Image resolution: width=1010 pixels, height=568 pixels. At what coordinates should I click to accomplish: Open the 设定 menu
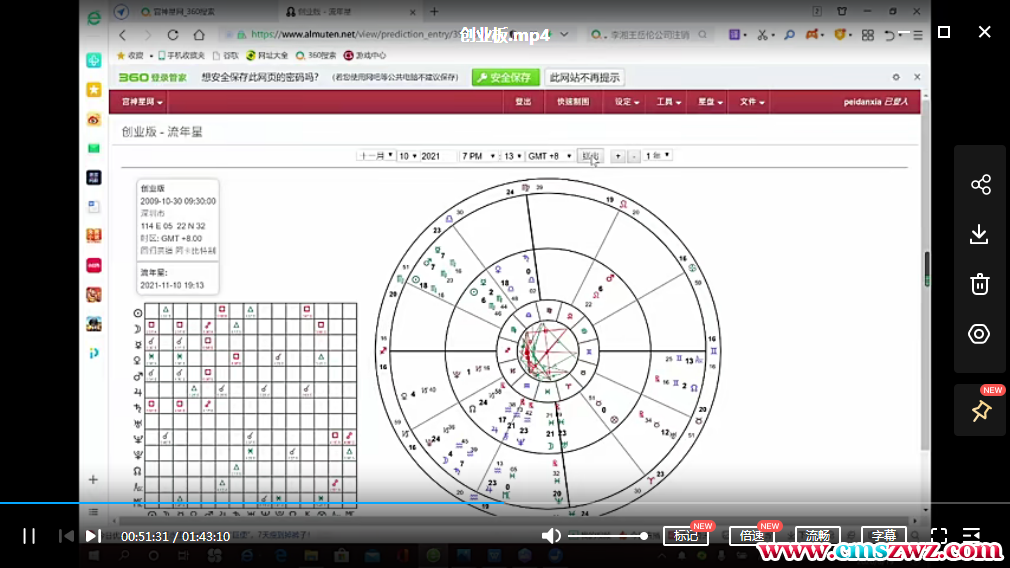(x=627, y=102)
